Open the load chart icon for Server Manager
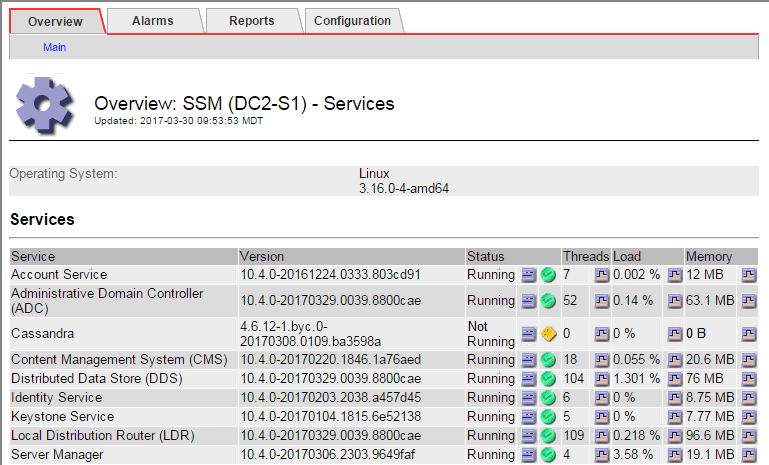Image resolution: width=769 pixels, height=465 pixels. click(675, 455)
